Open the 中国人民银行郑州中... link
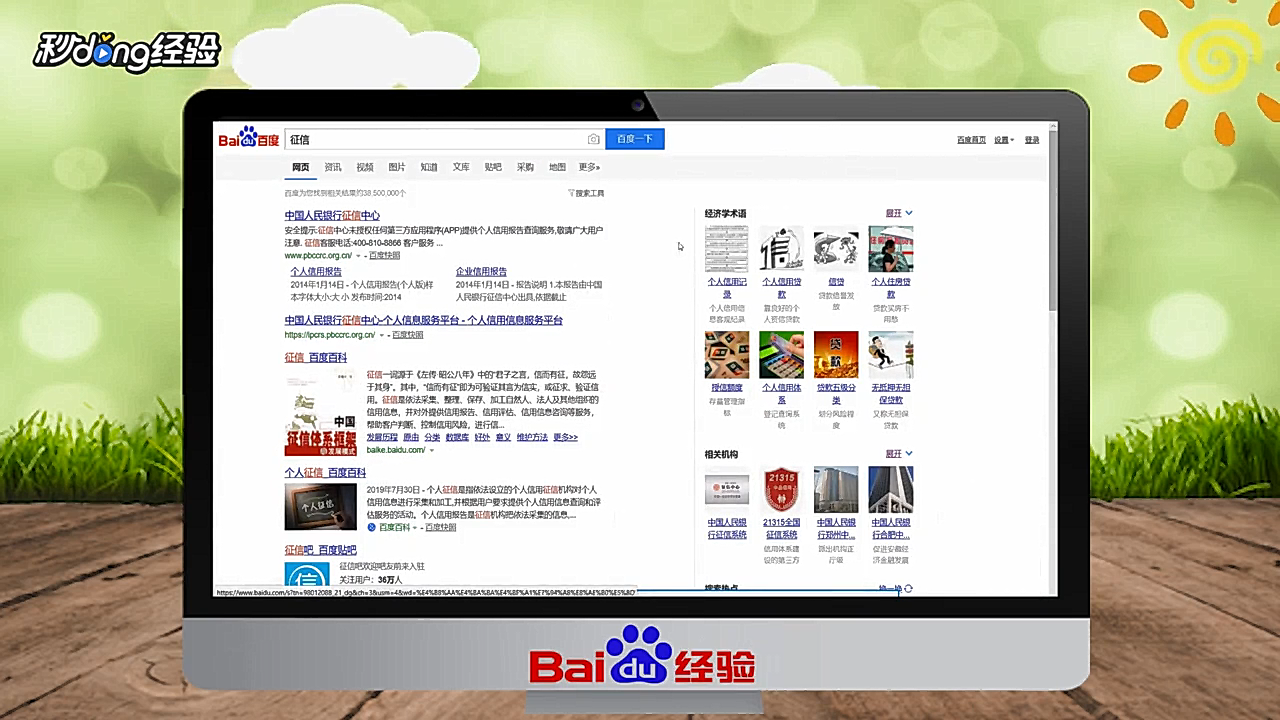Image resolution: width=1280 pixels, height=720 pixels. (836, 528)
